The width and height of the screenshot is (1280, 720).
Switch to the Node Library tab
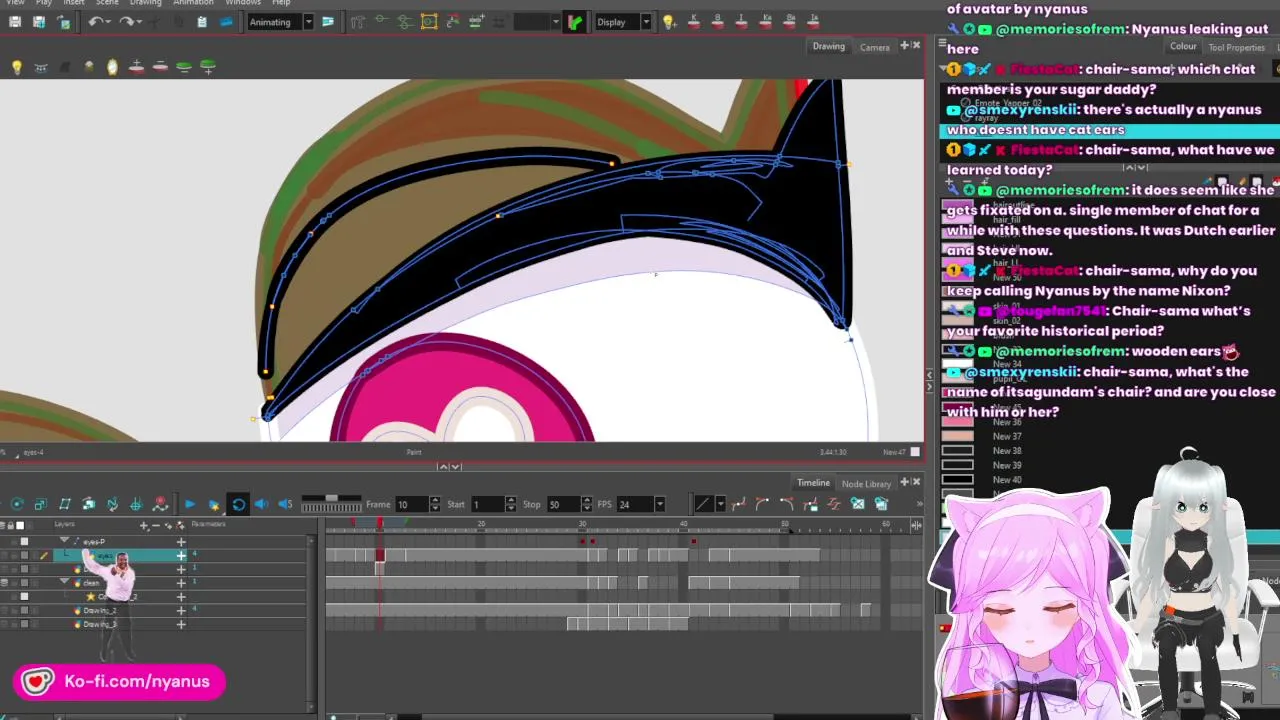point(866,484)
